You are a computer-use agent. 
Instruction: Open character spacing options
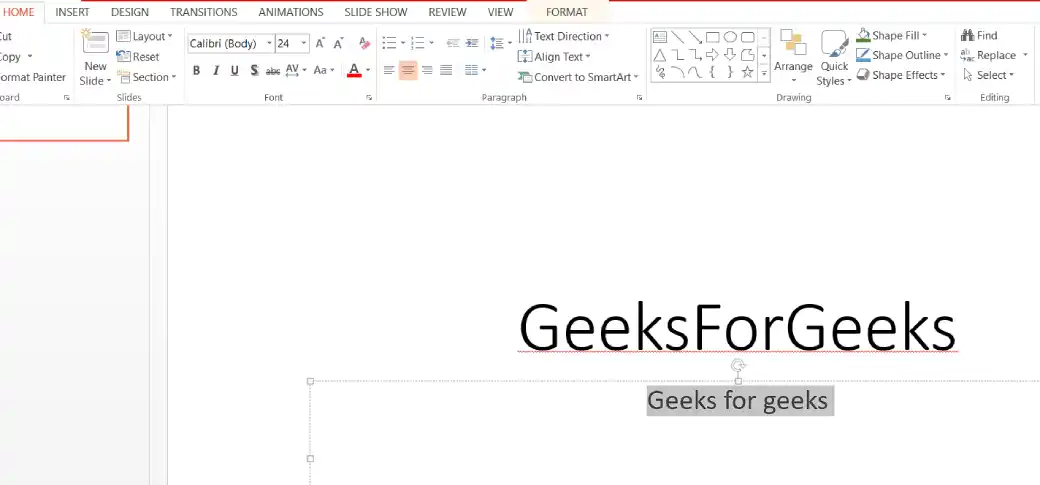click(296, 70)
